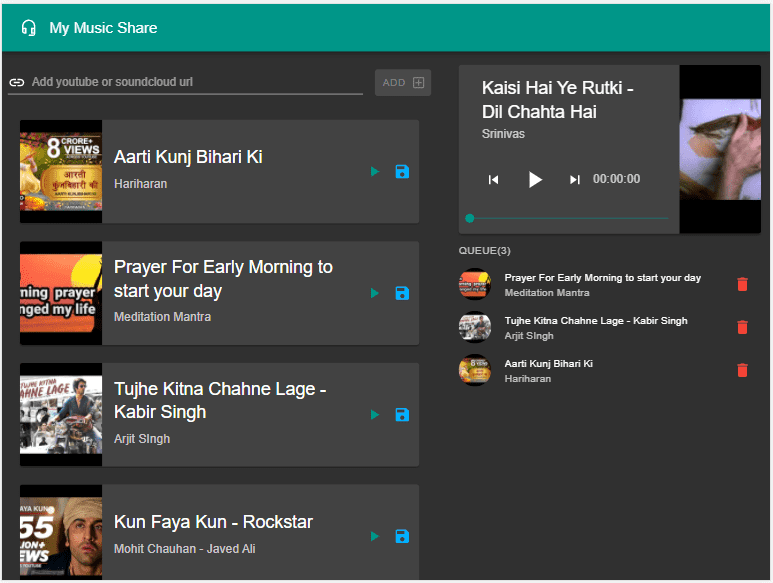
Task: Click Mohit Chauhan - Javed Ali text
Action: [x=185, y=549]
